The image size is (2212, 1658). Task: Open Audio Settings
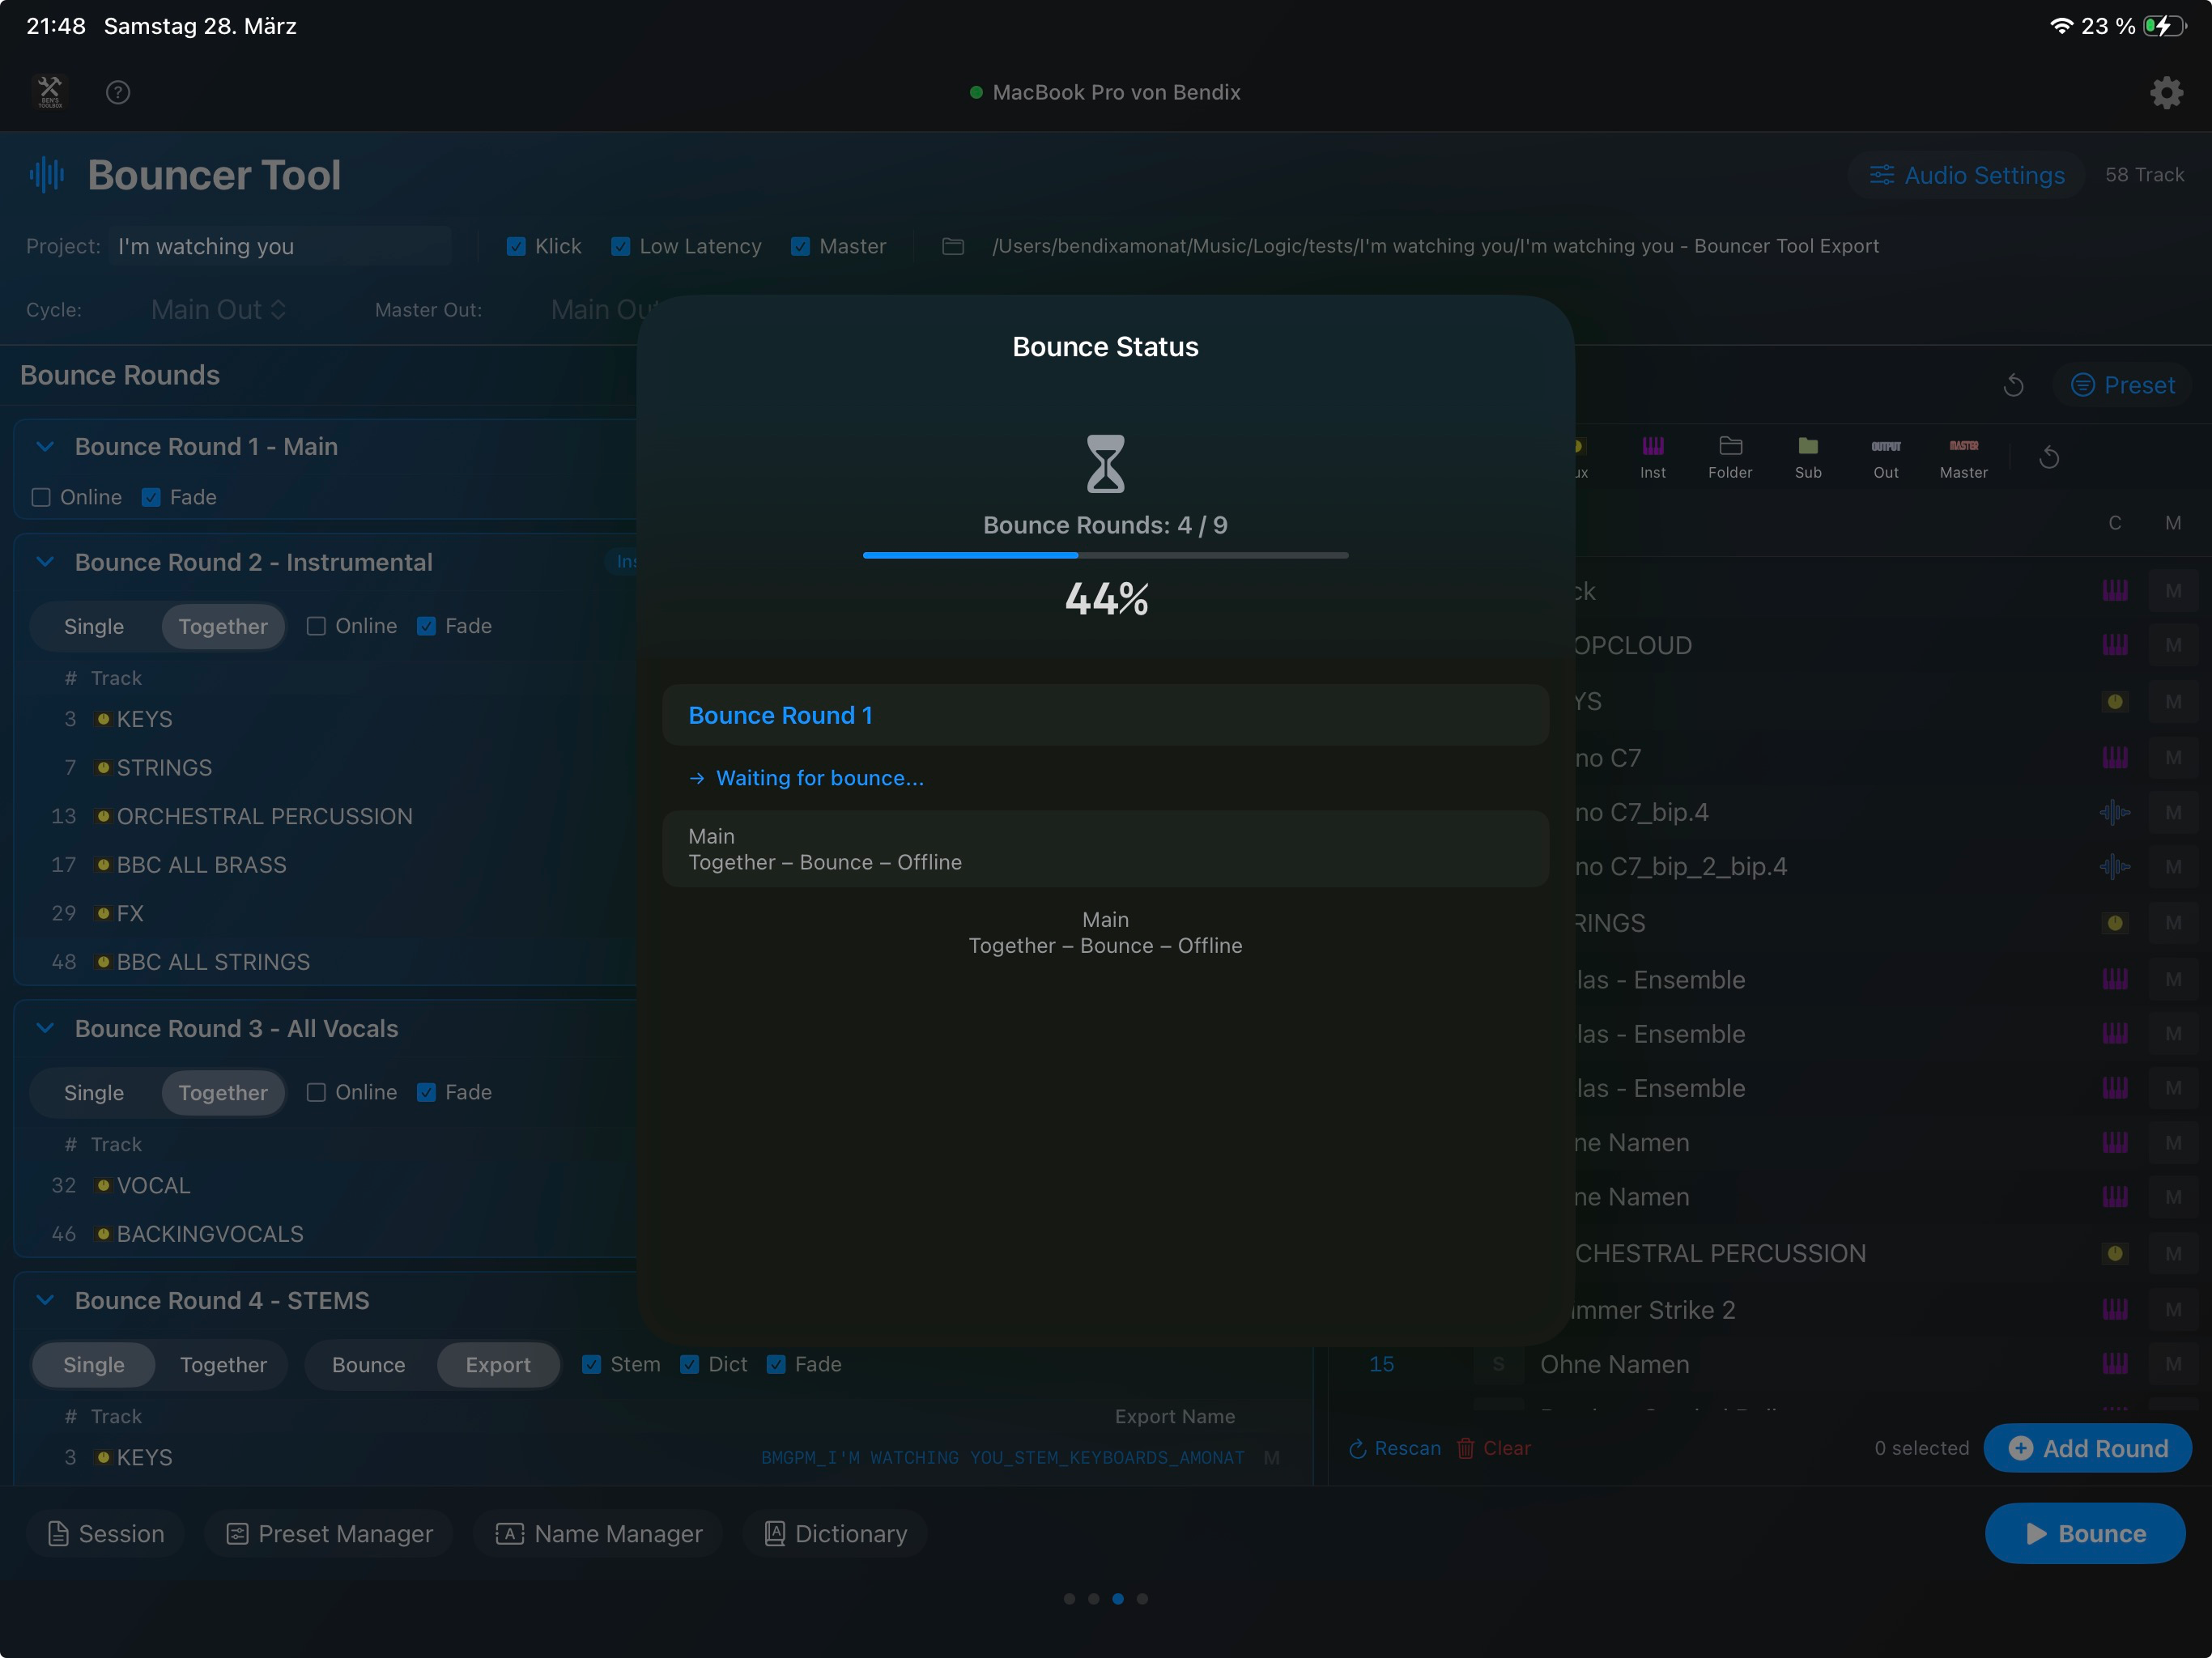[1966, 175]
